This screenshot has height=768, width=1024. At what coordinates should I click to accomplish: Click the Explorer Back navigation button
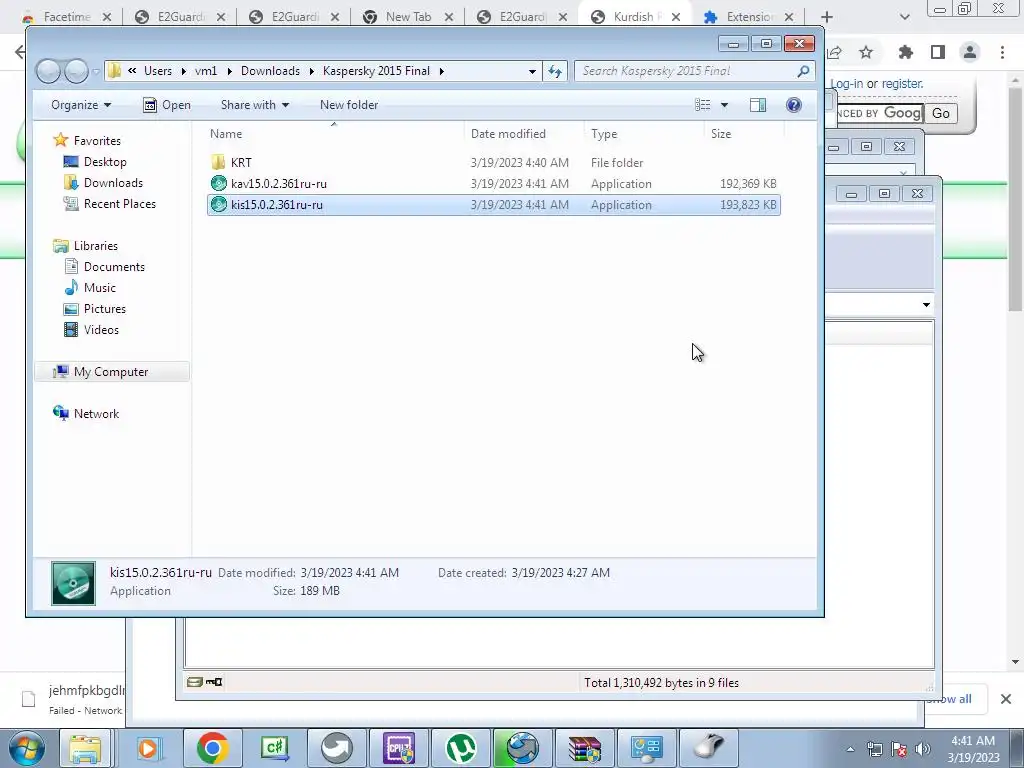click(x=48, y=71)
